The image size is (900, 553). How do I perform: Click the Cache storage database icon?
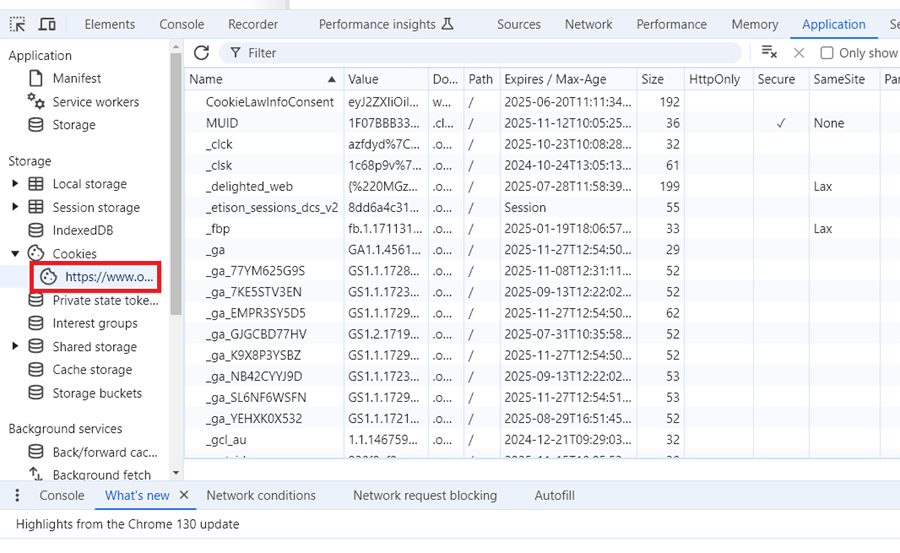[x=36, y=369]
